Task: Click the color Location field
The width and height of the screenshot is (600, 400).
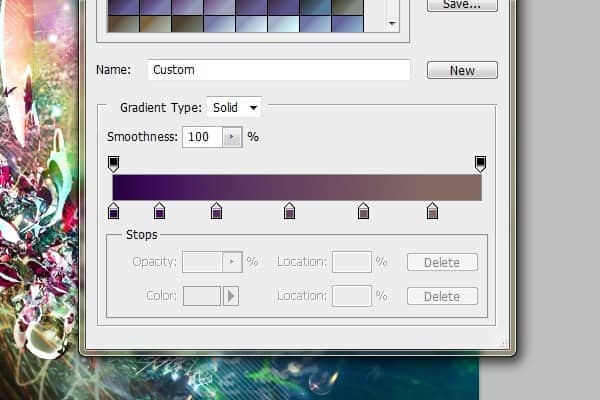Action: click(x=352, y=296)
